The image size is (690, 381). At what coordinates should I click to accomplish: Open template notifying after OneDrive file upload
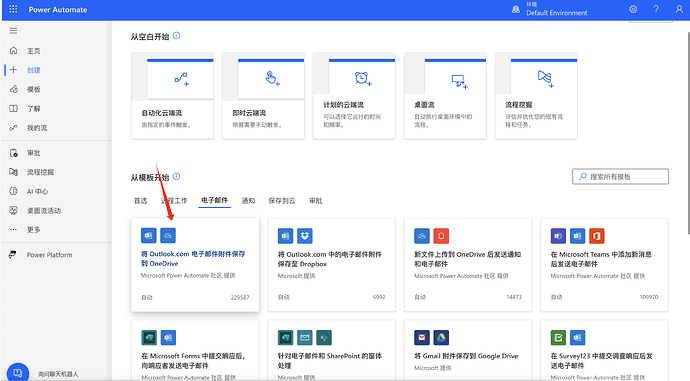pos(468,265)
